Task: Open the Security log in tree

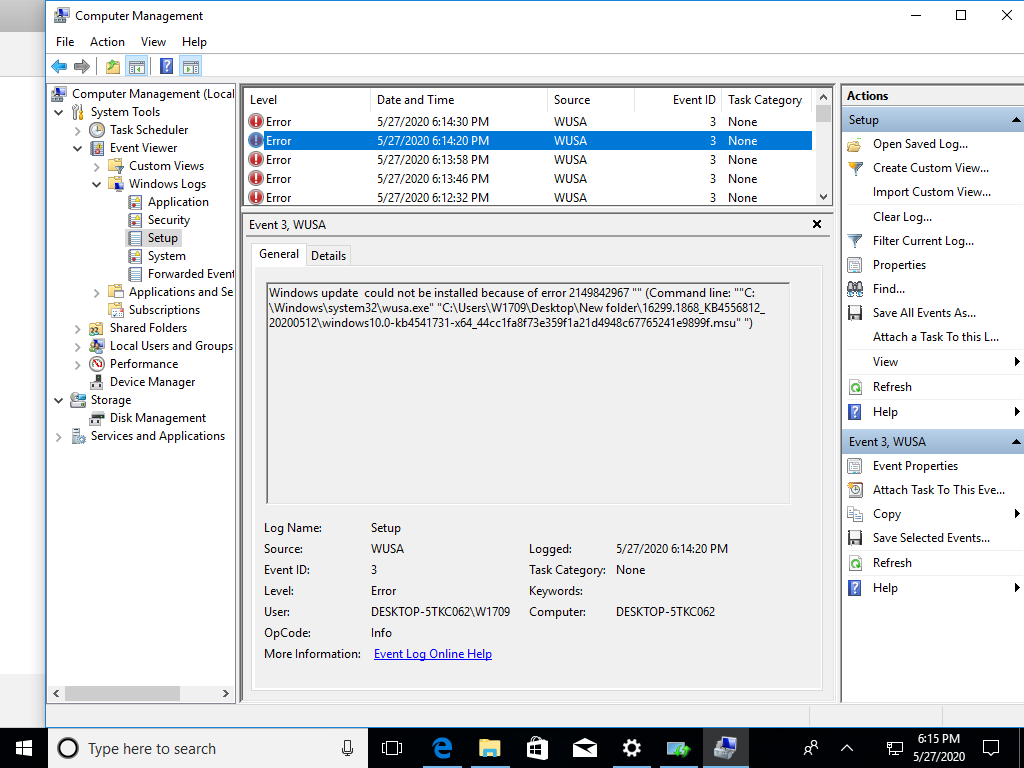Action: coord(168,220)
